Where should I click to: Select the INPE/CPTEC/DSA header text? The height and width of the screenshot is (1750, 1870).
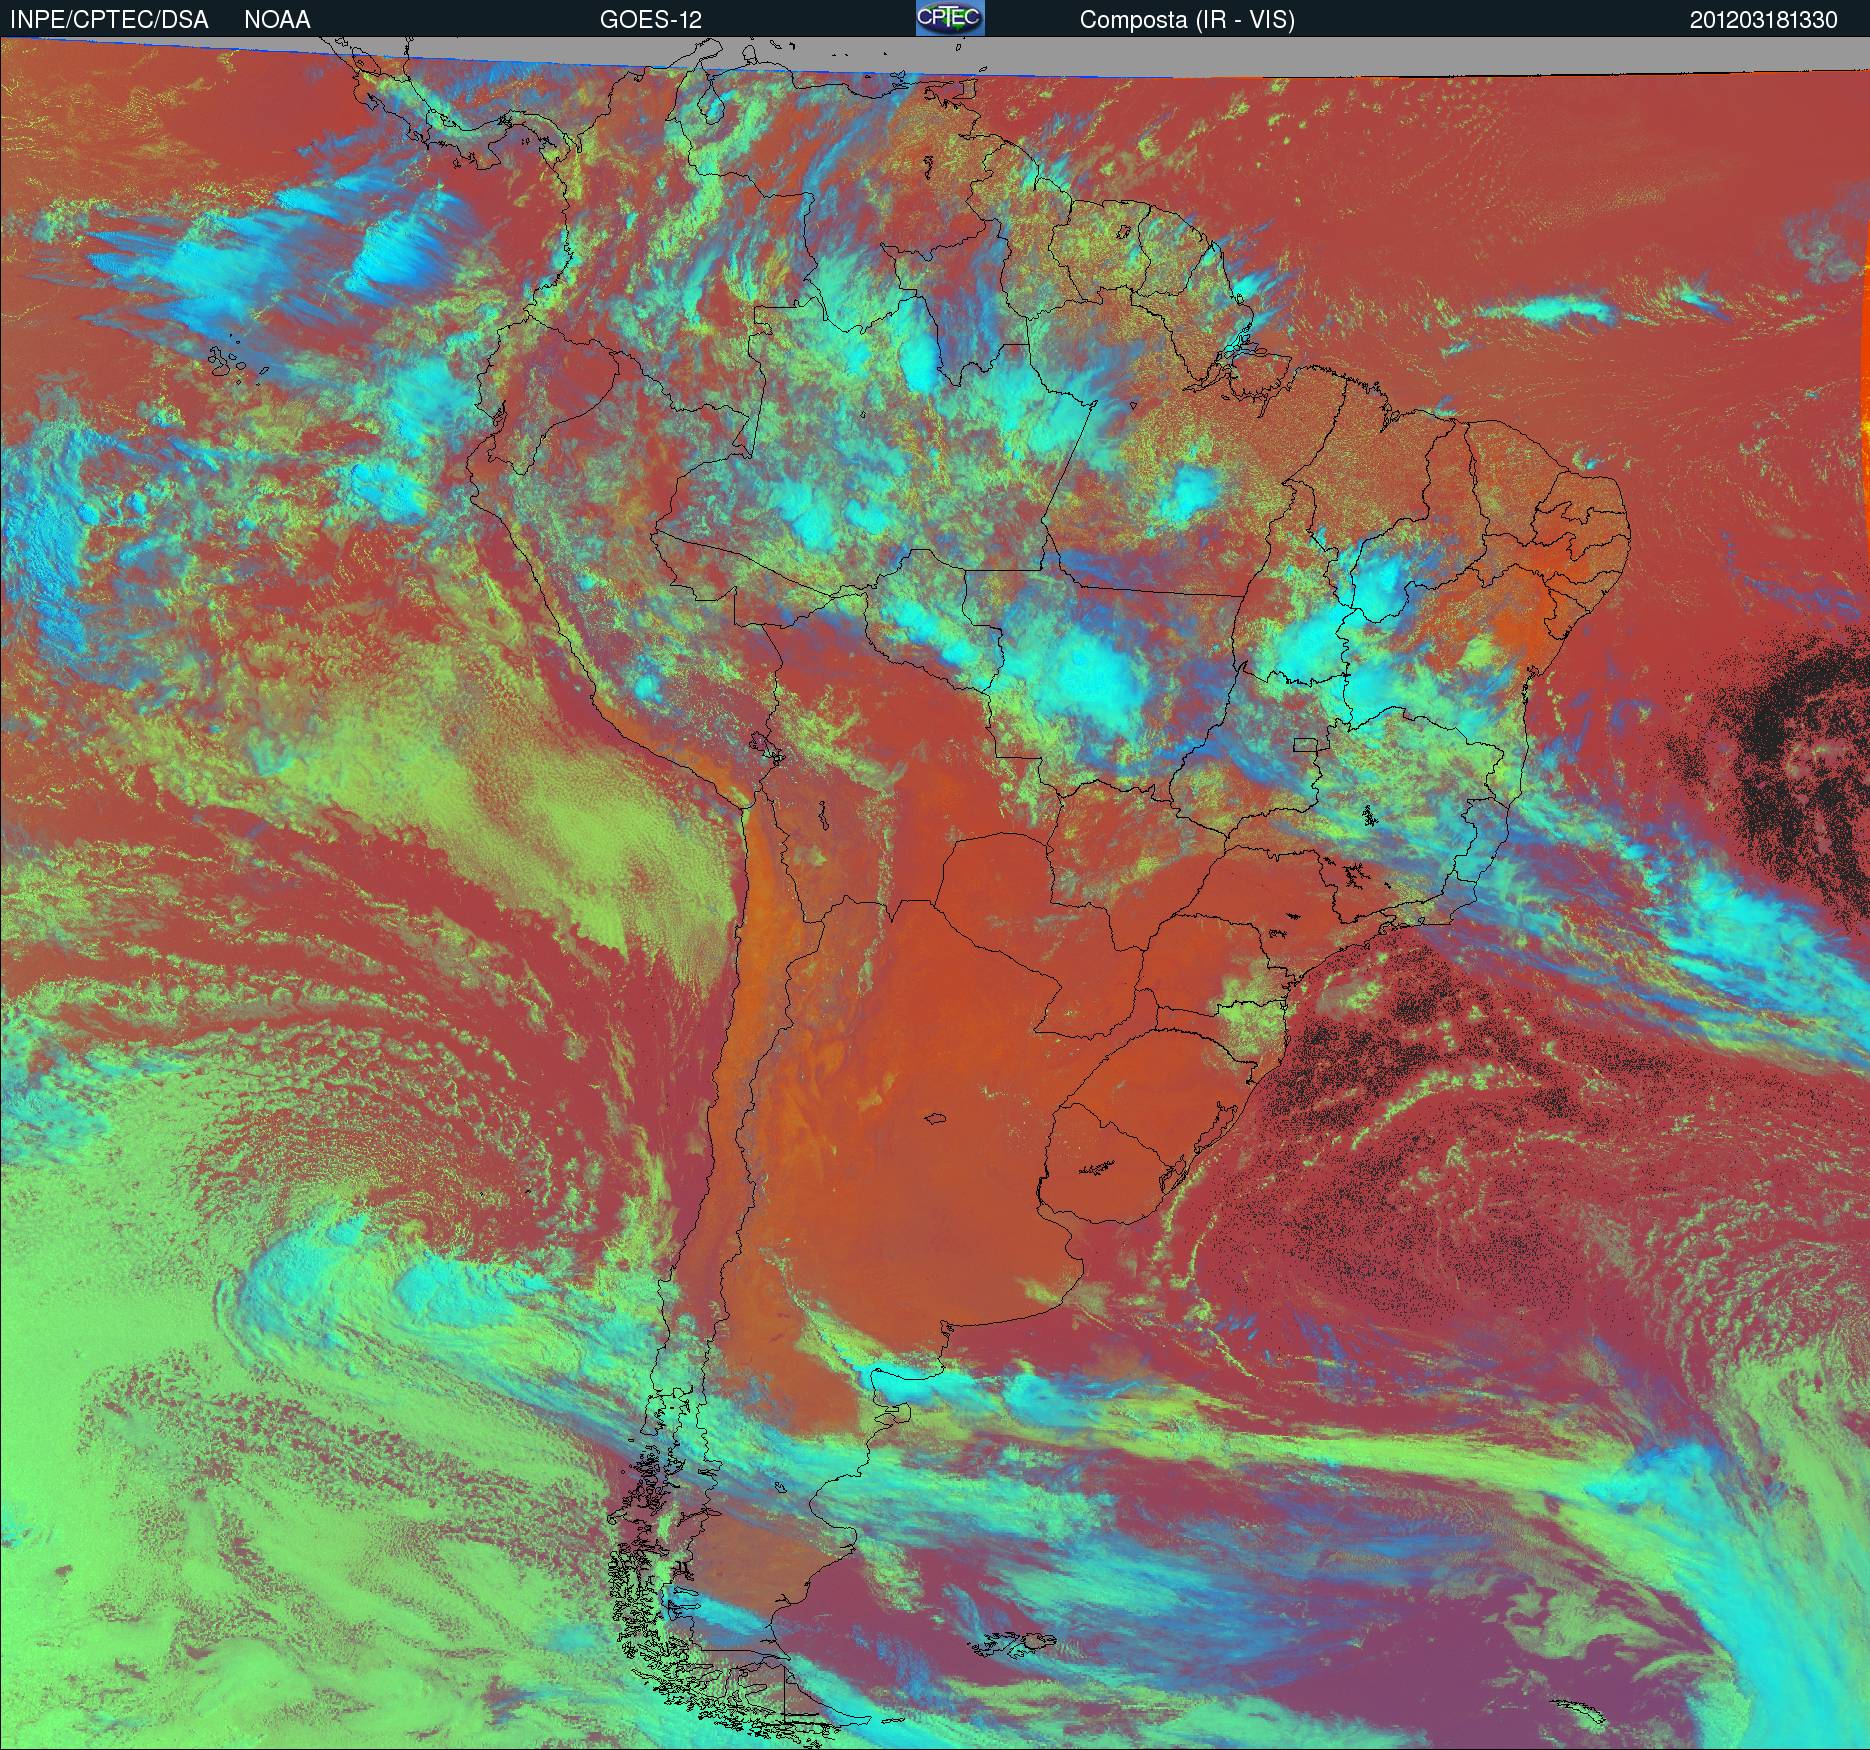(110, 20)
